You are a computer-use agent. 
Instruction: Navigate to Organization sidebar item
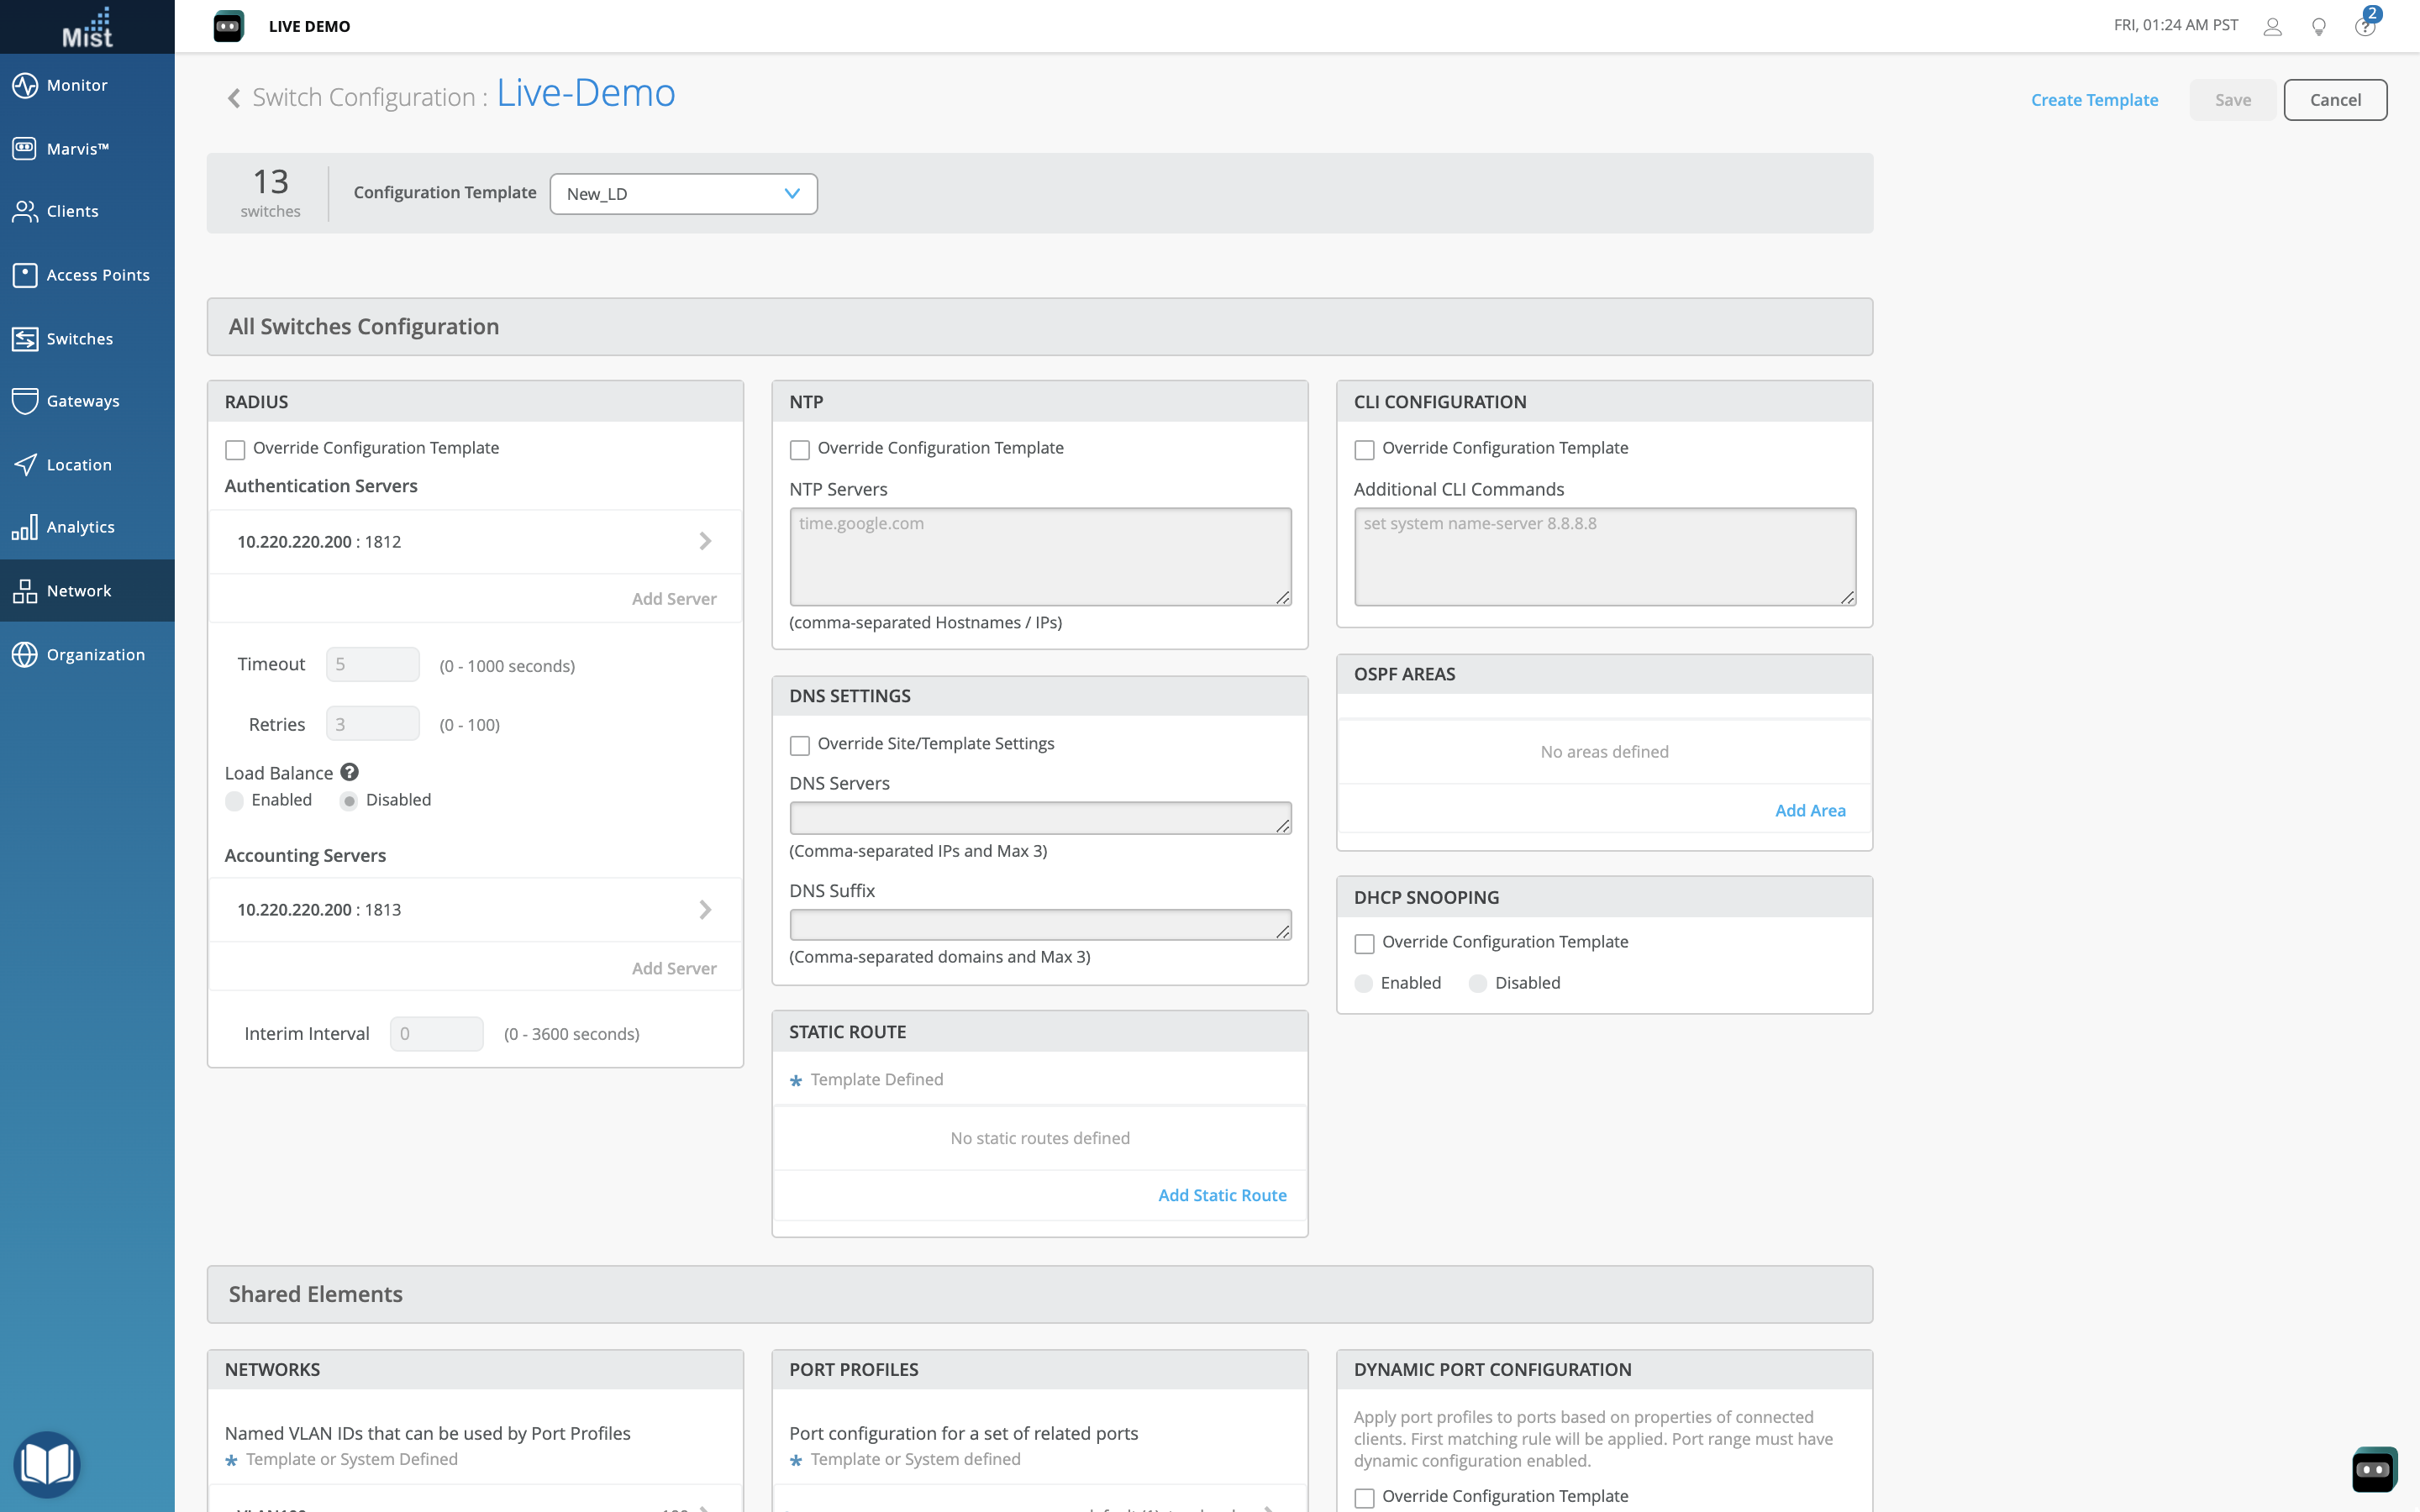tap(95, 655)
